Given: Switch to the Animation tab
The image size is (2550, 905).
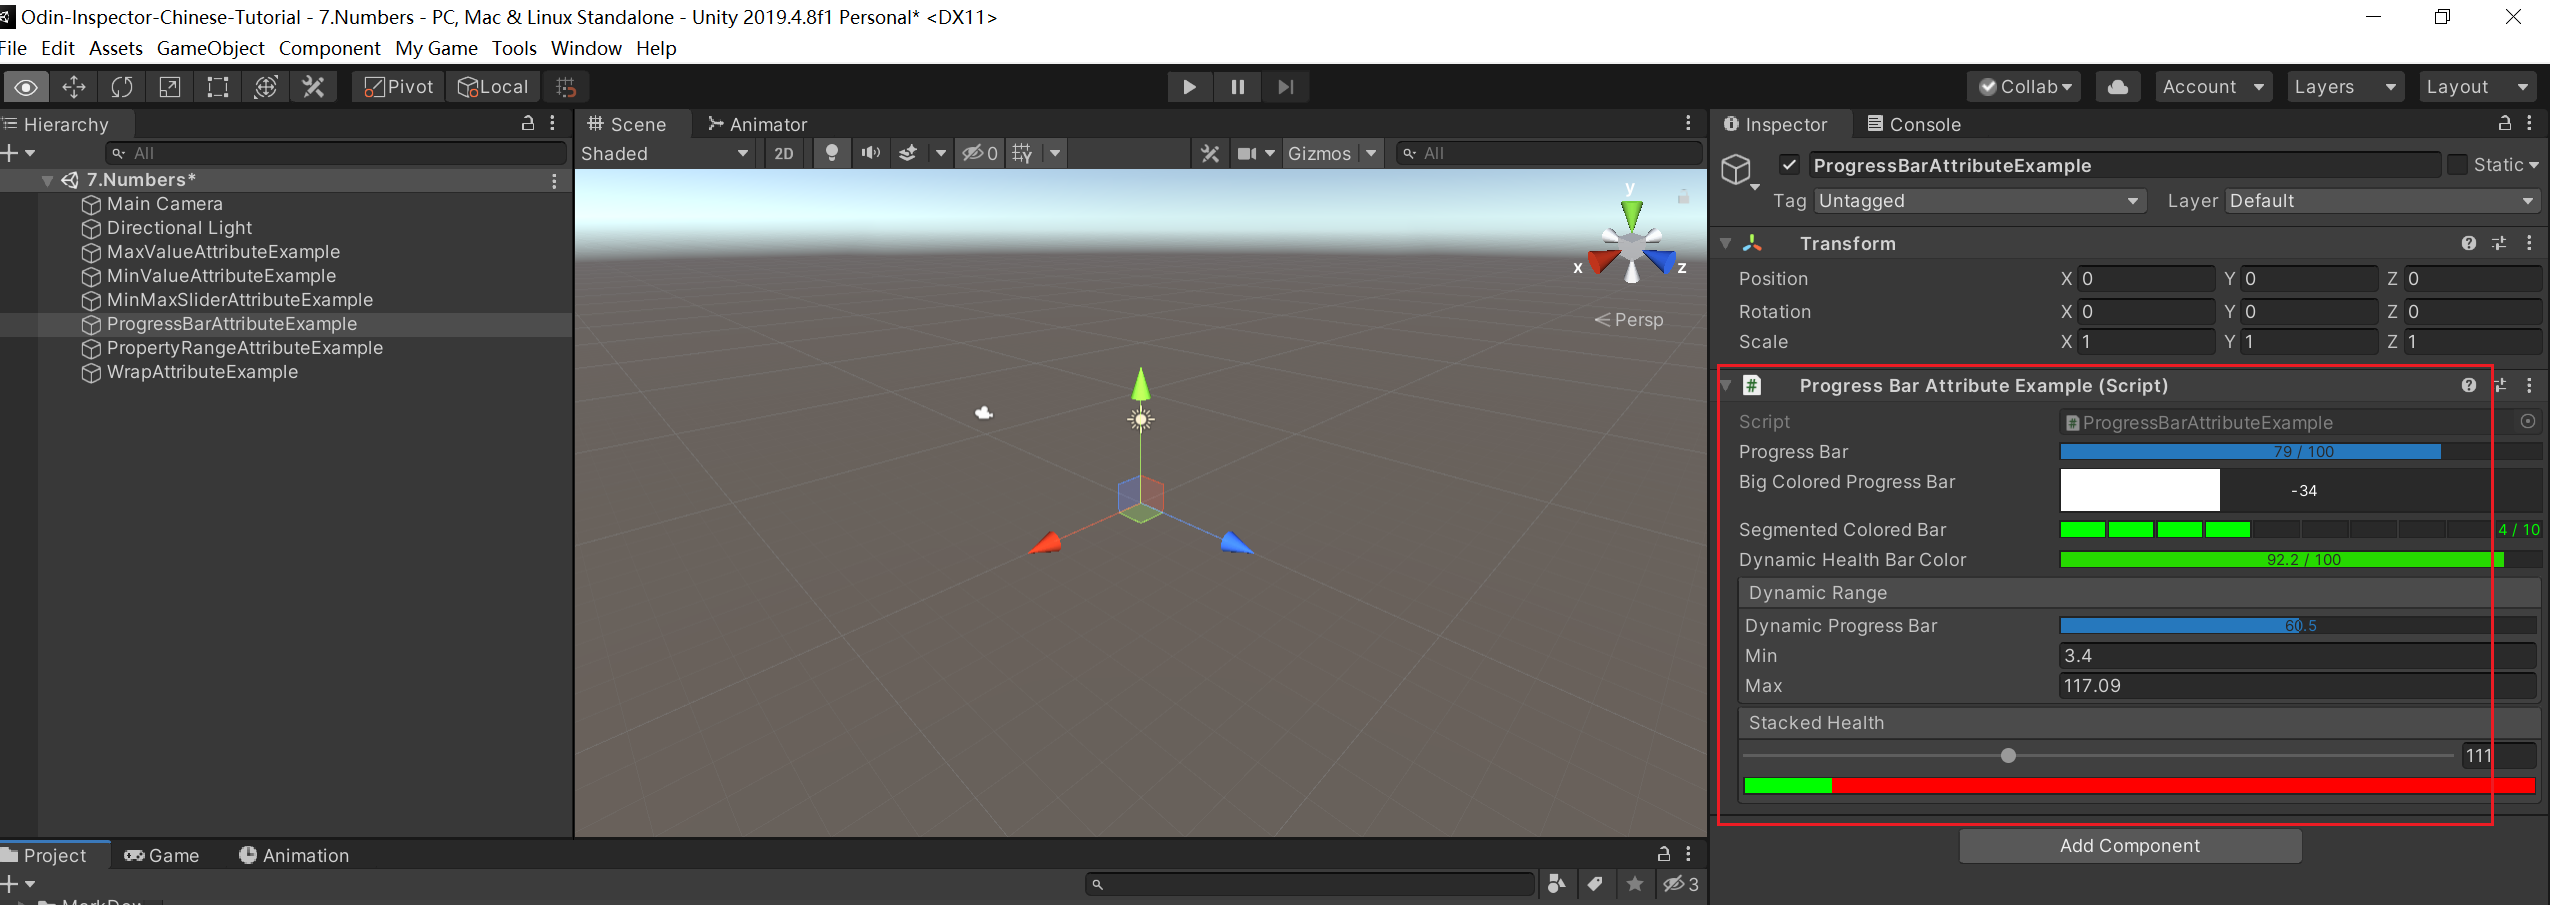Looking at the screenshot, I should click(x=294, y=855).
